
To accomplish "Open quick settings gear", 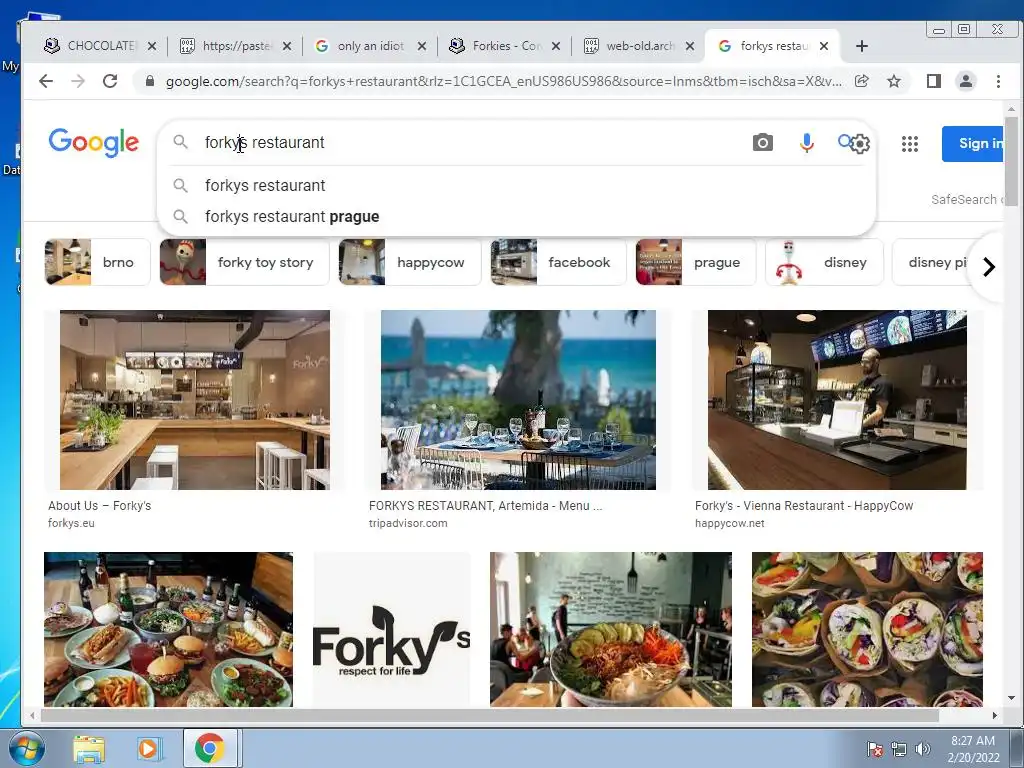I will pyautogui.click(x=861, y=144).
